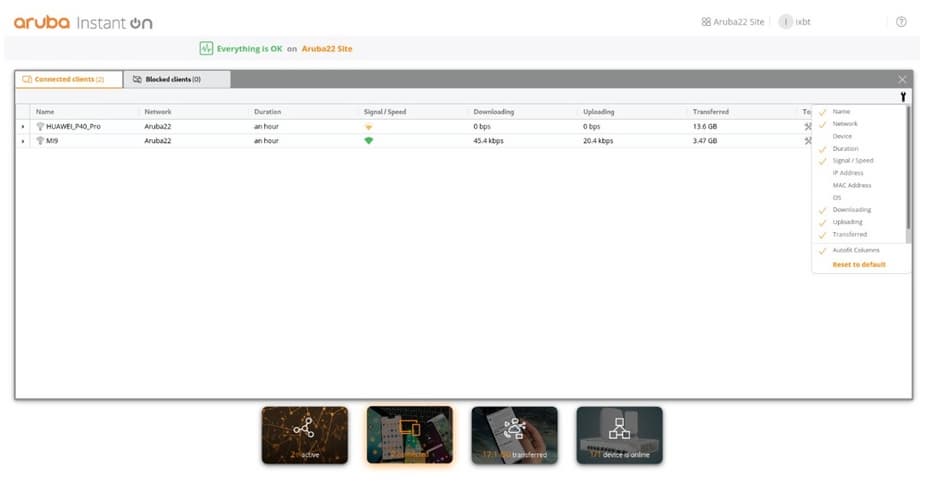Open Aruba22 Site selector in header

[x=733, y=22]
